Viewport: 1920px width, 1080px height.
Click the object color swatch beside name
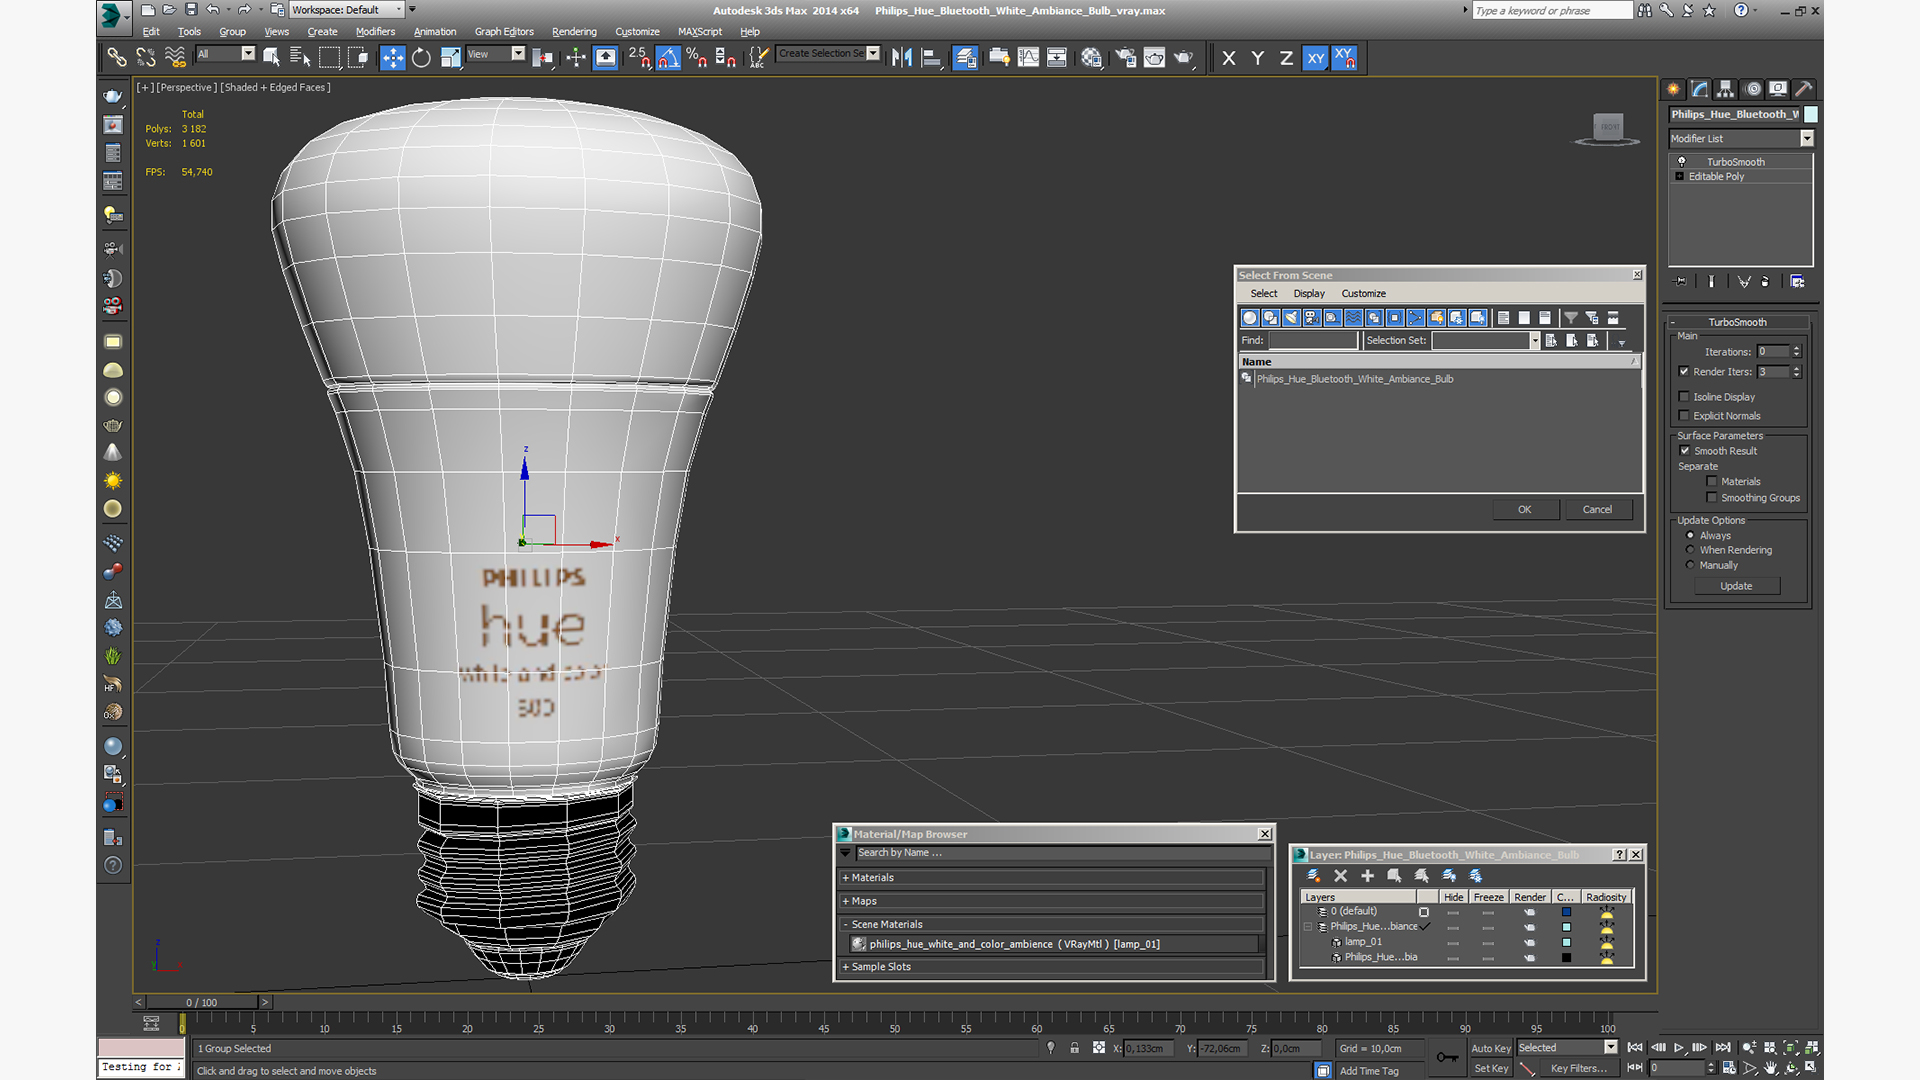click(1811, 115)
